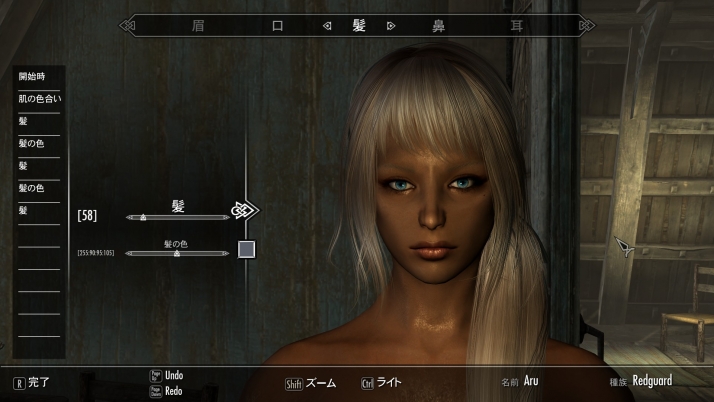Open the hair color swatch square

[x=246, y=249]
